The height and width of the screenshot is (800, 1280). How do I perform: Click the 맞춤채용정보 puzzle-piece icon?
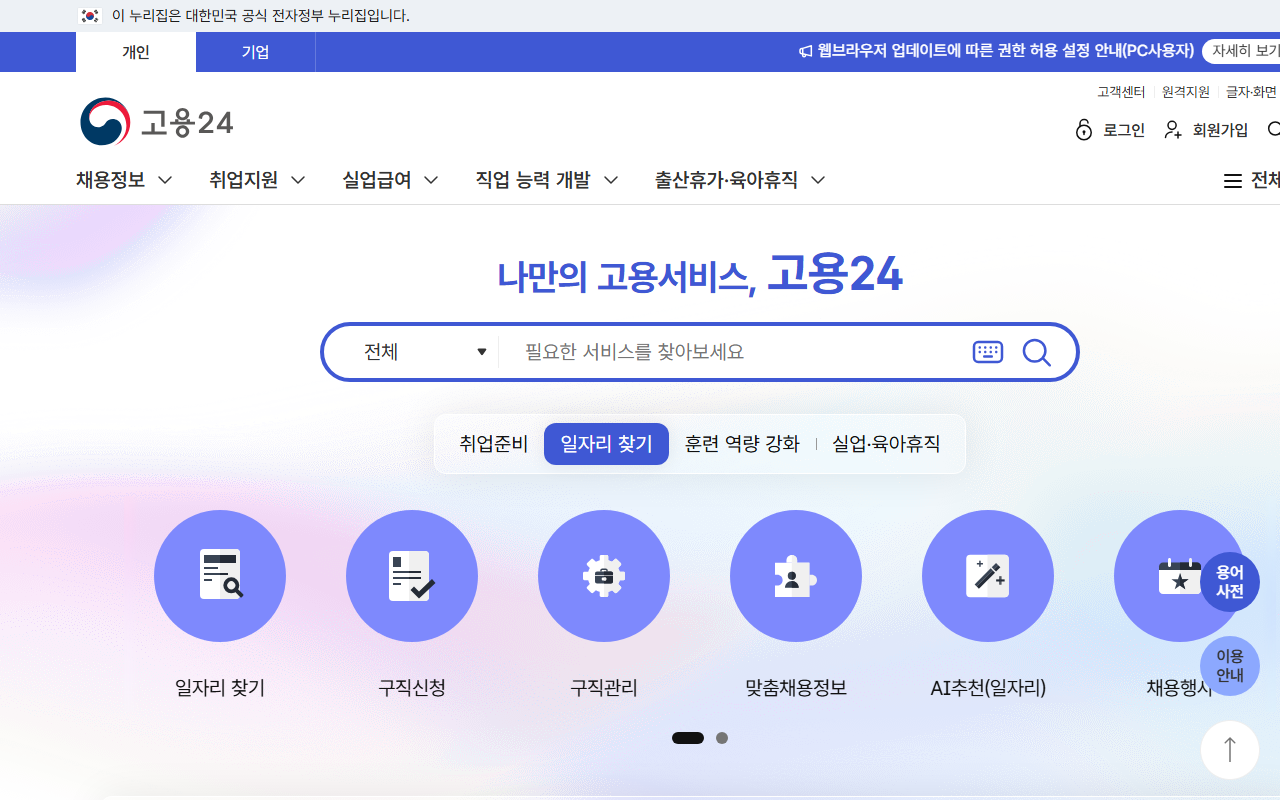click(x=796, y=576)
